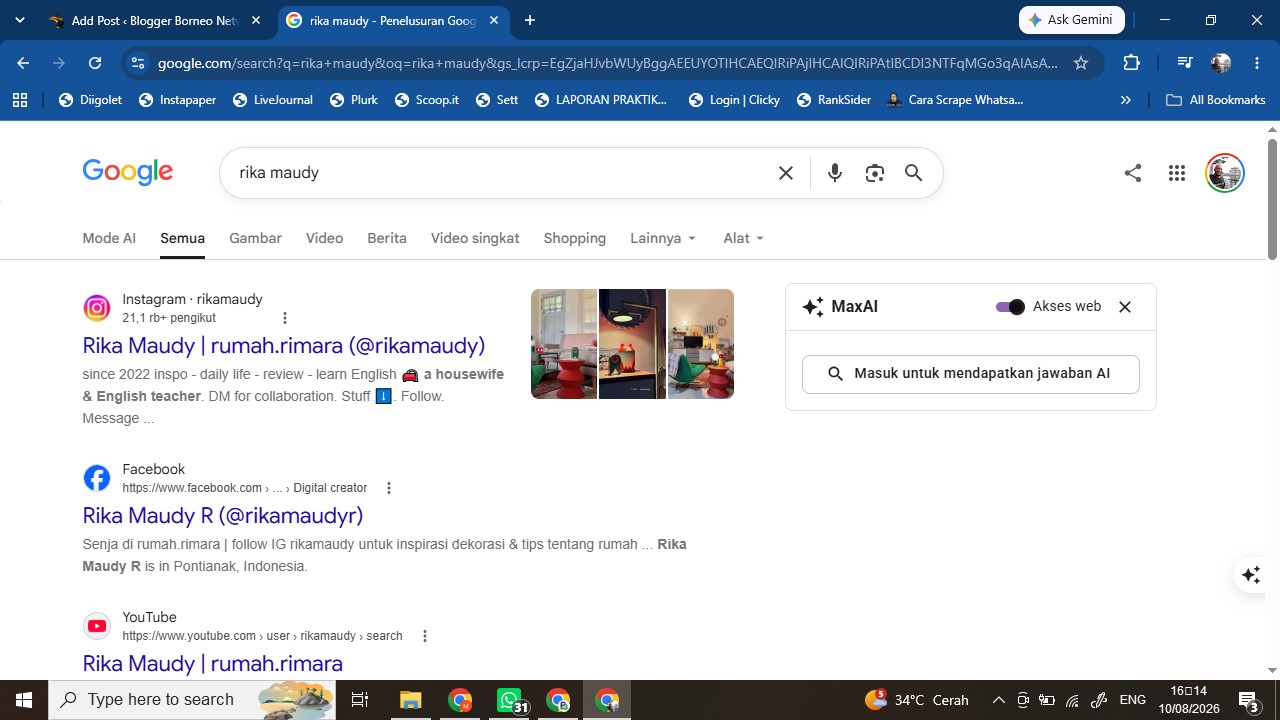Close the MaxAI panel
1280x720 pixels.
(1125, 307)
